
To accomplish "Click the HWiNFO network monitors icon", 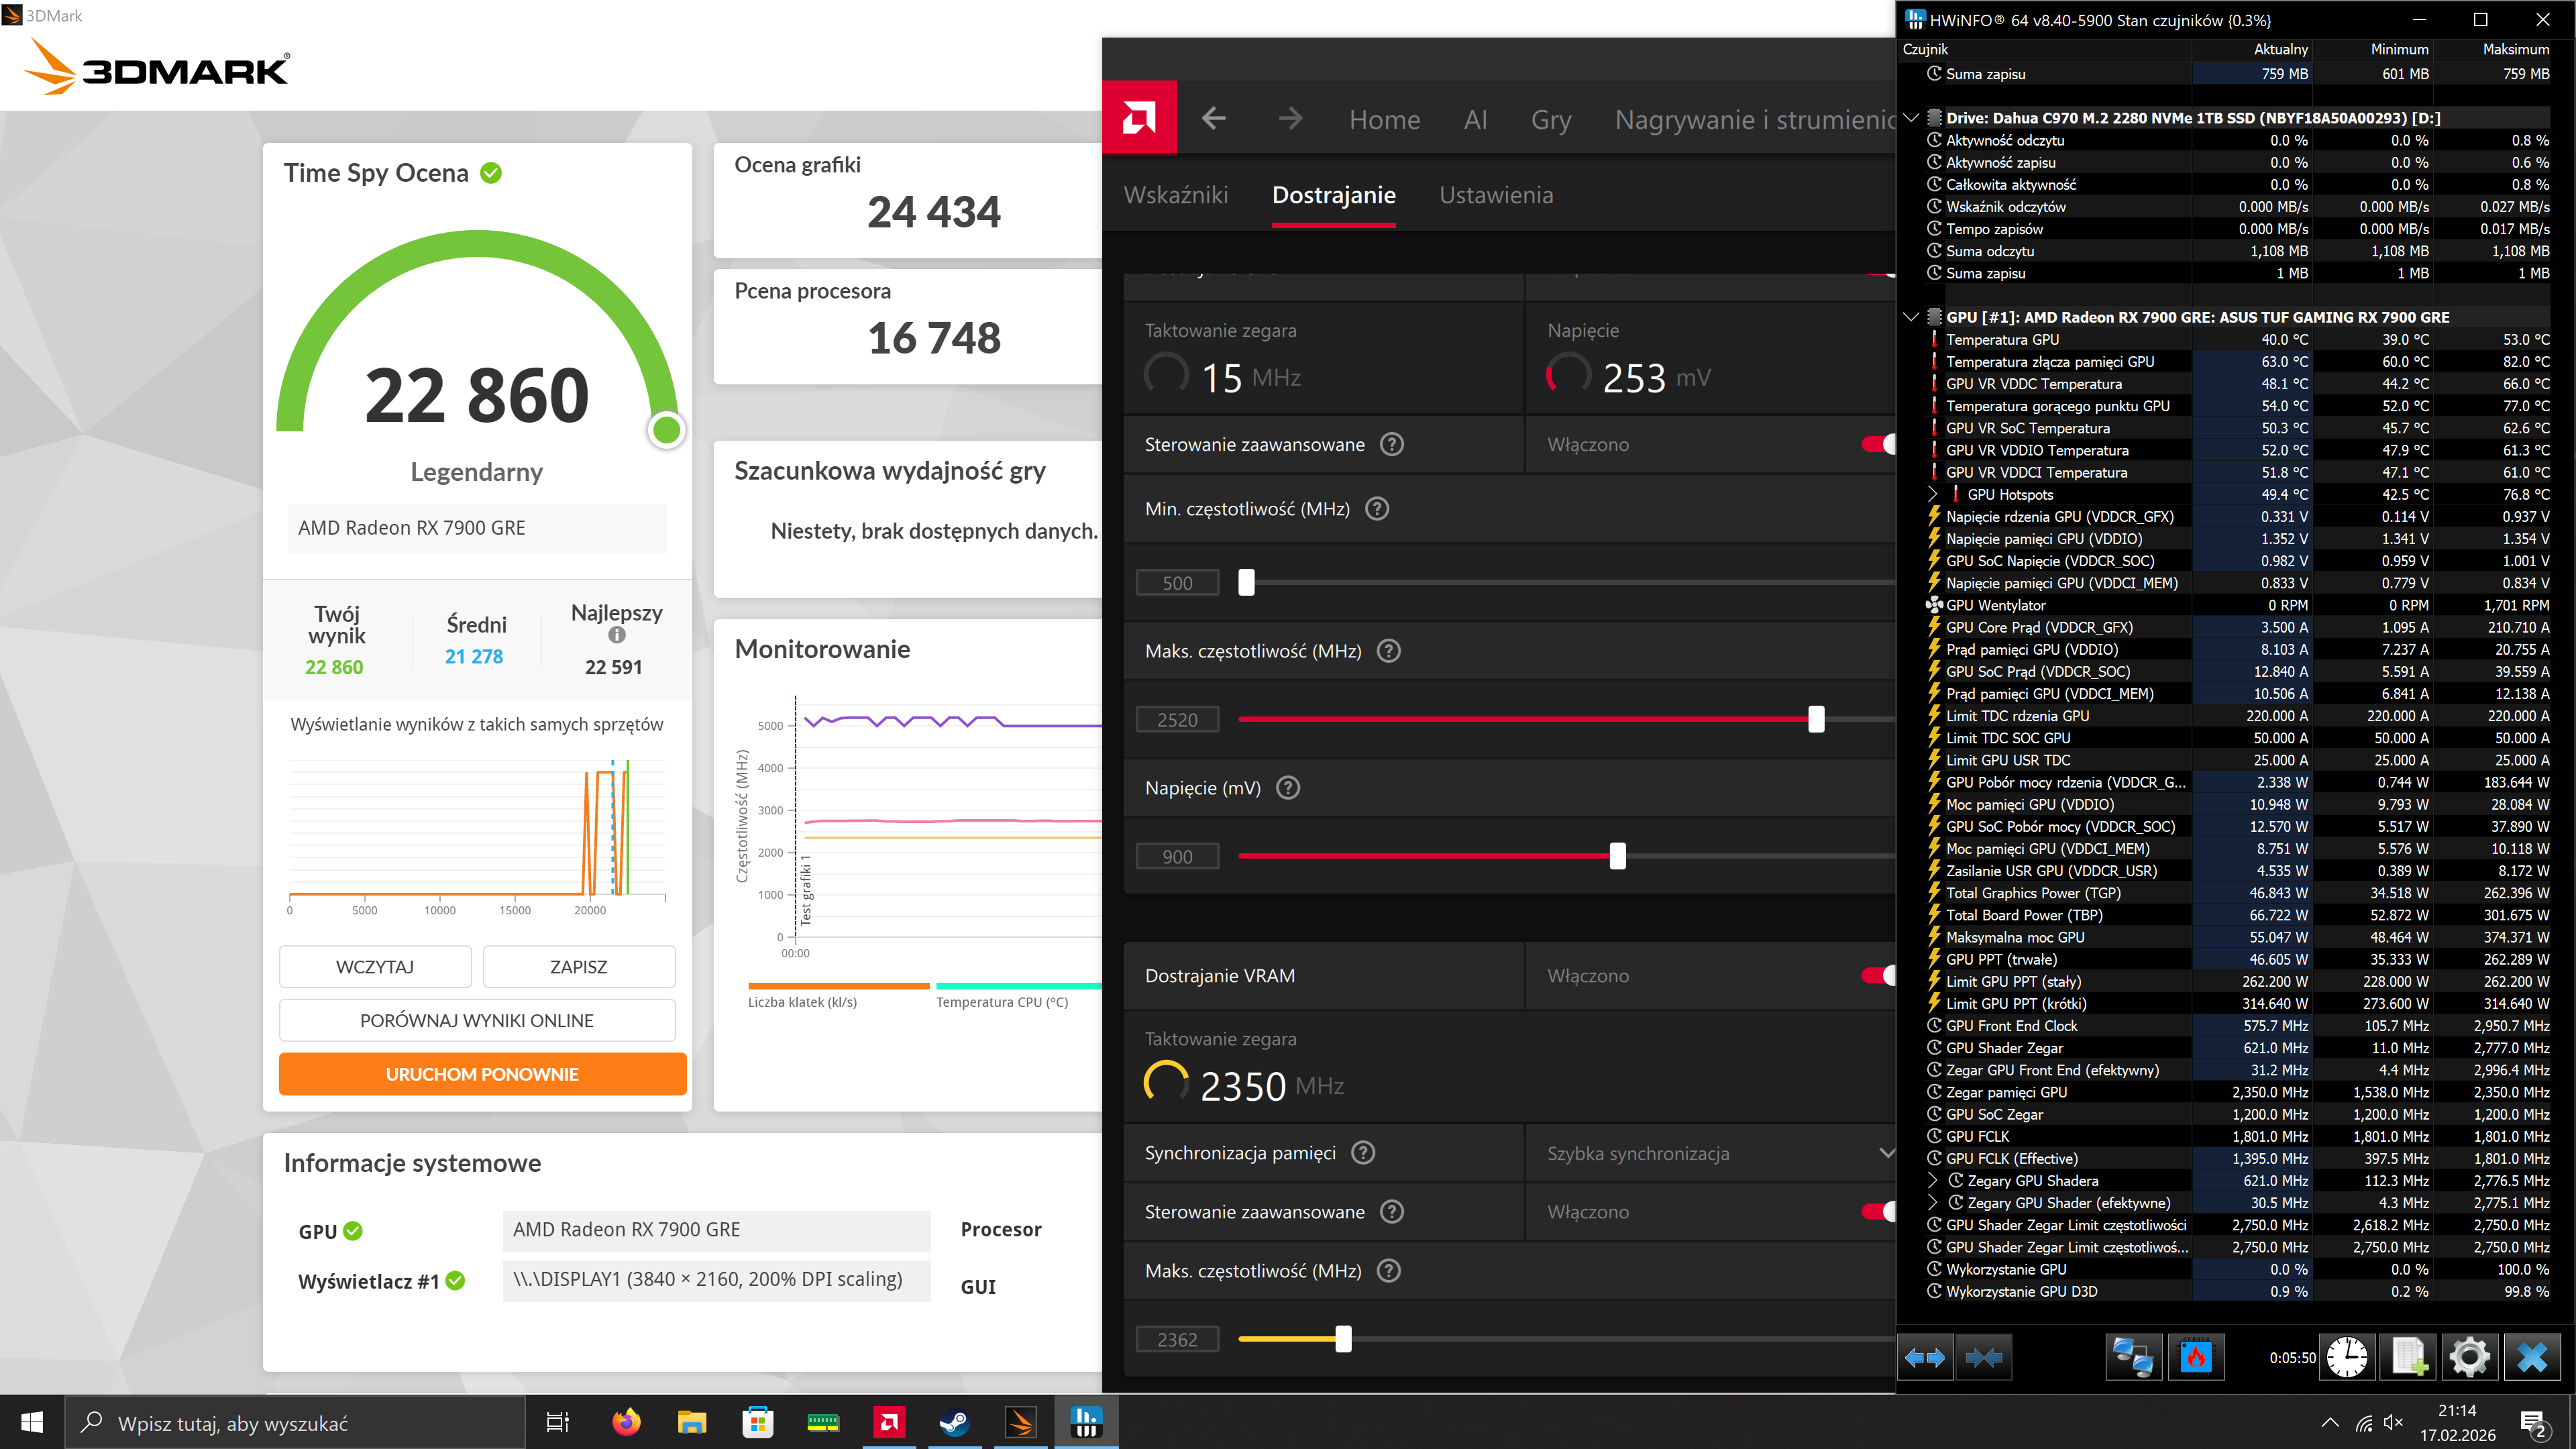I will click(x=2132, y=1357).
